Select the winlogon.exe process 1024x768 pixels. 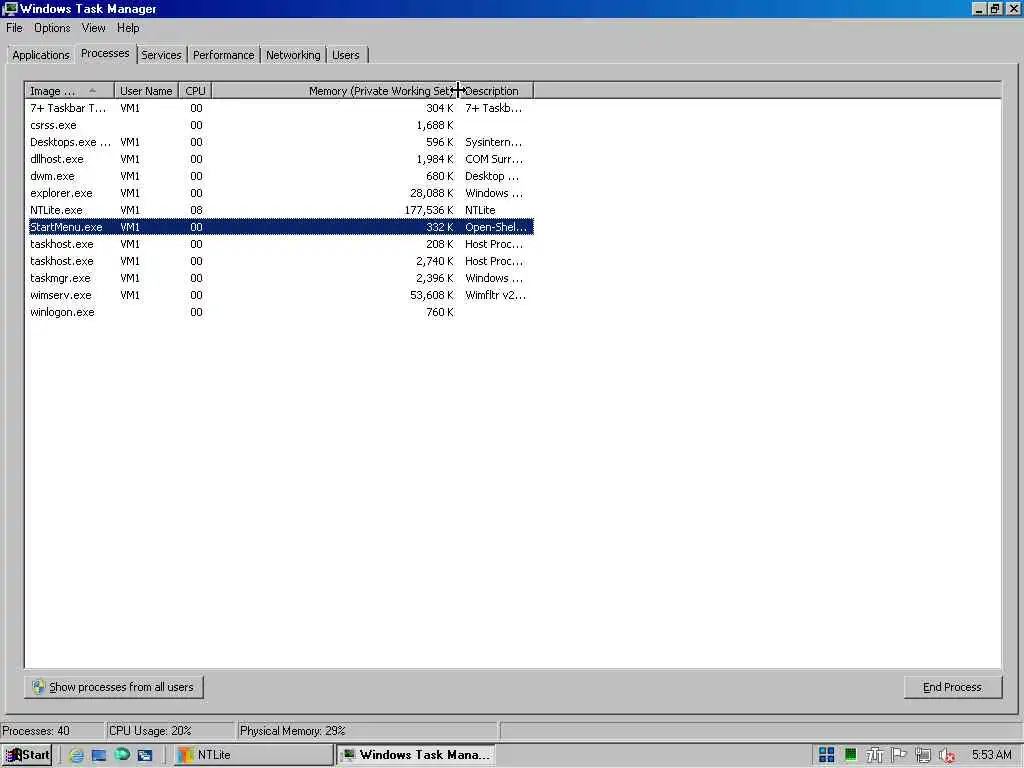(280, 312)
